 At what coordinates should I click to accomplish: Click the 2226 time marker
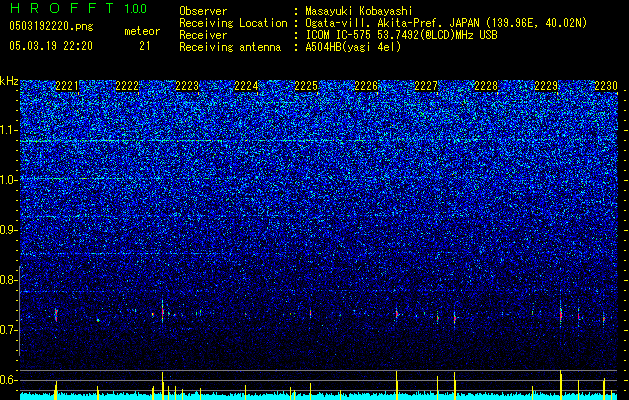click(x=366, y=86)
